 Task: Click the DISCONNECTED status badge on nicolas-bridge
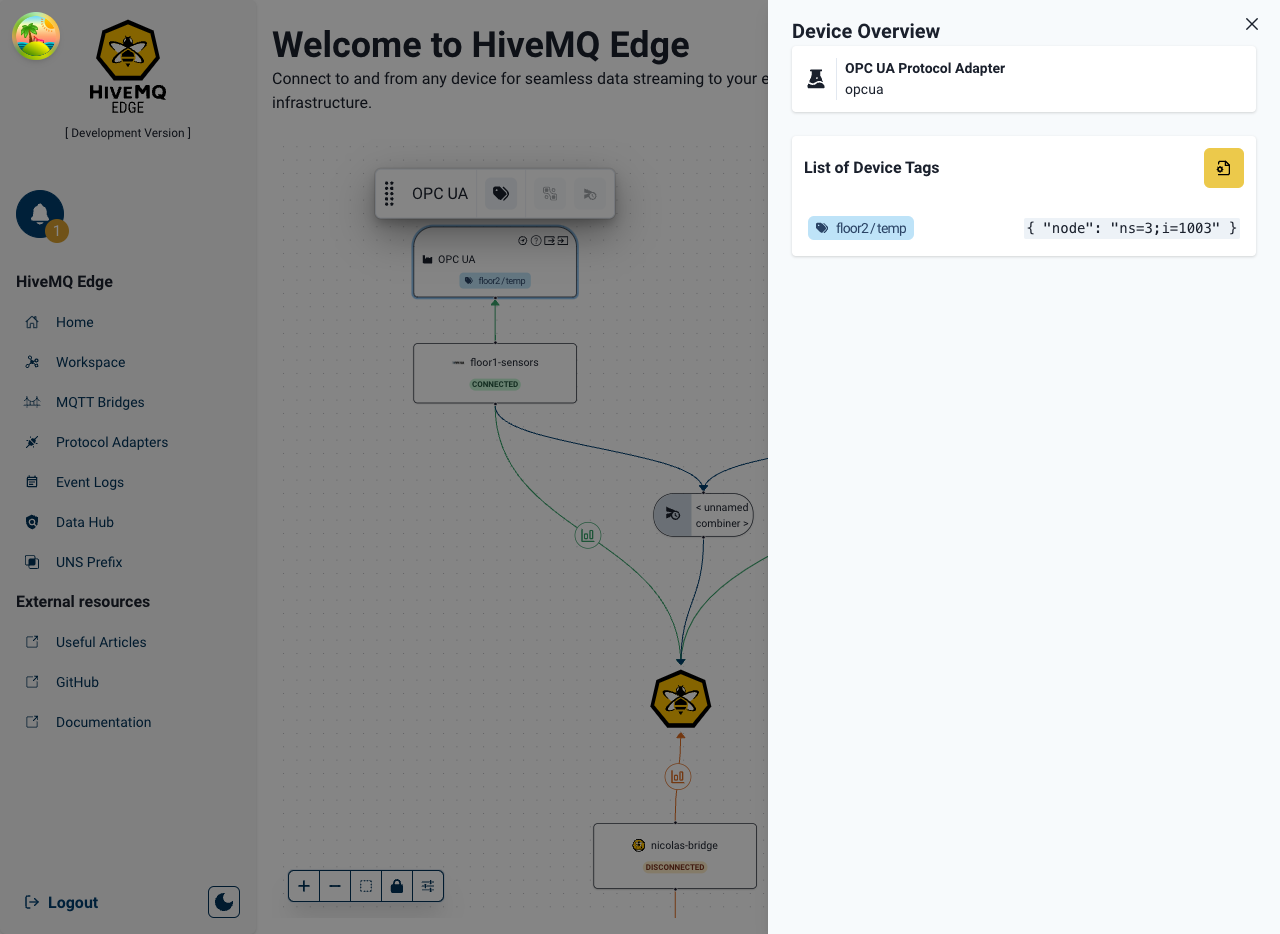(x=675, y=867)
